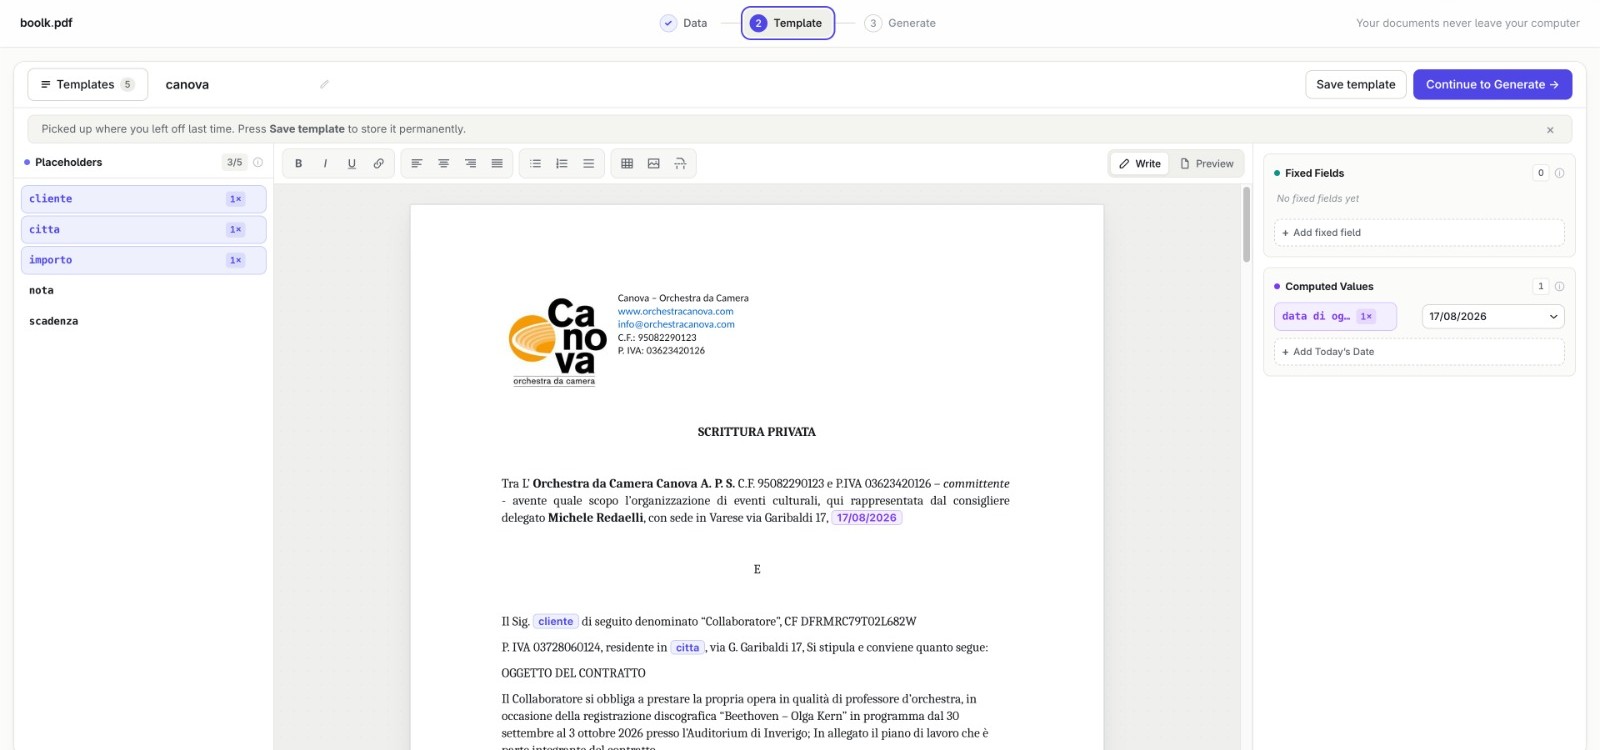The height and width of the screenshot is (750, 1600).
Task: Click Continue to Generate
Action: coord(1492,85)
